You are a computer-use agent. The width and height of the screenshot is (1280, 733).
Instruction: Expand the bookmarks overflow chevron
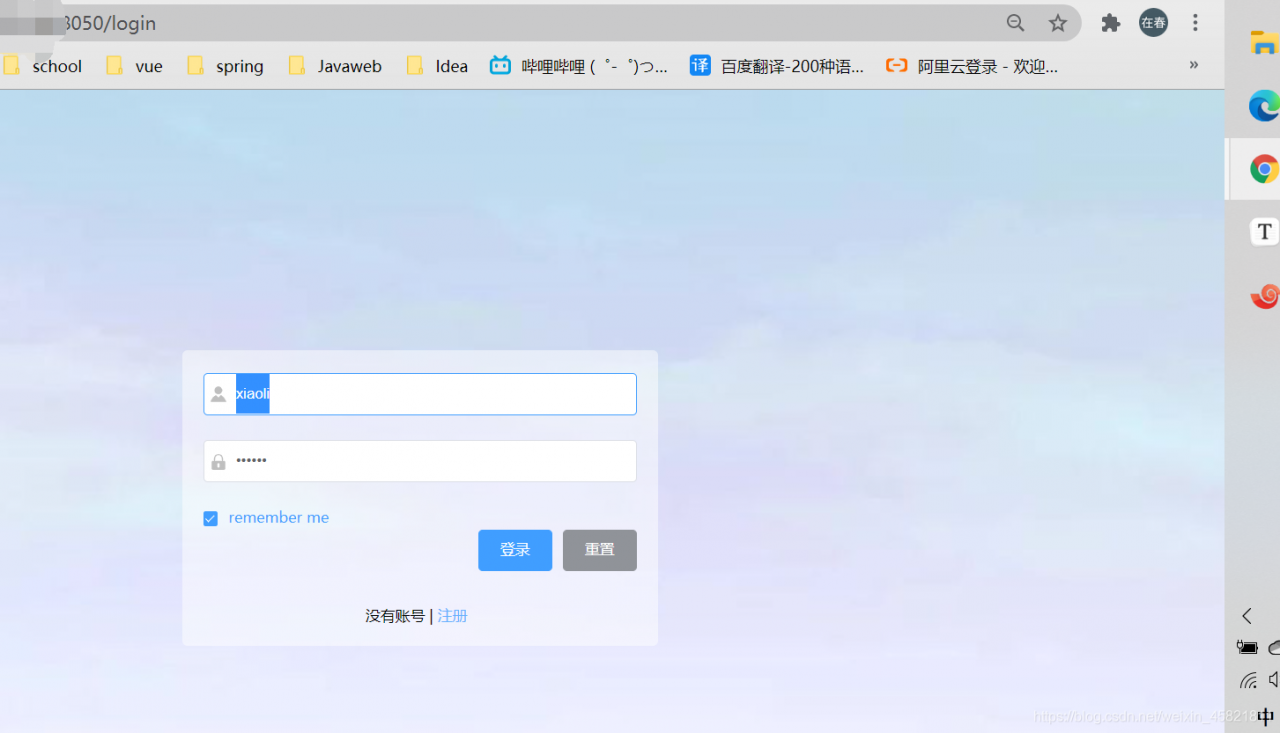coord(1193,64)
